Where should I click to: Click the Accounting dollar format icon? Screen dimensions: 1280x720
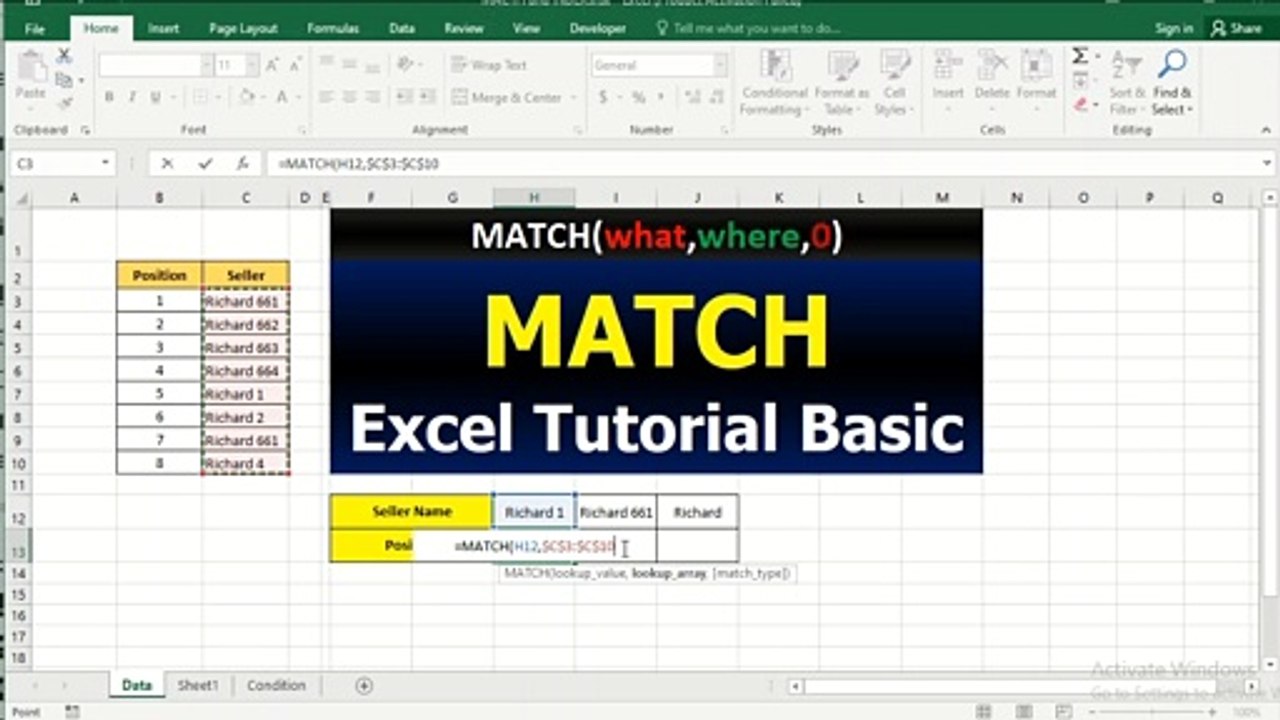point(604,97)
